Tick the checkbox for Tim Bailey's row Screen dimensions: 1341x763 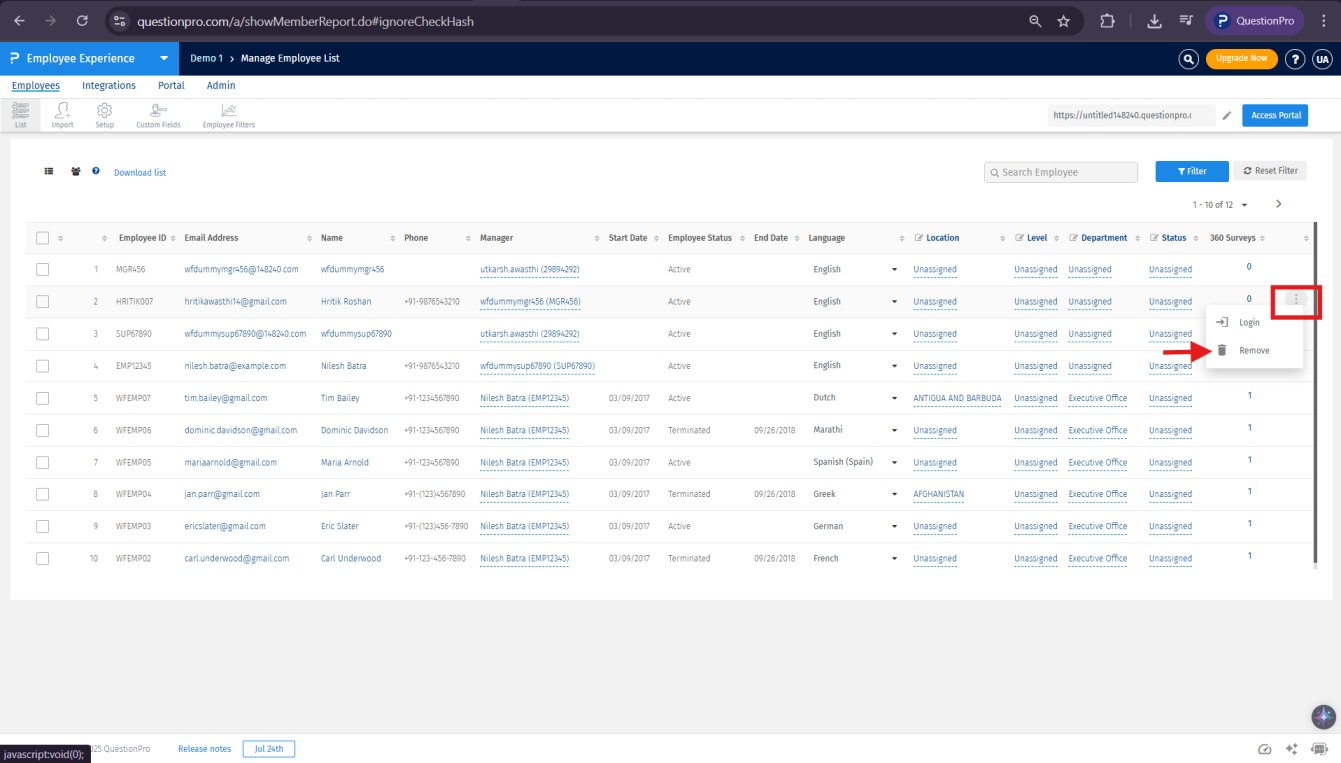click(x=42, y=398)
